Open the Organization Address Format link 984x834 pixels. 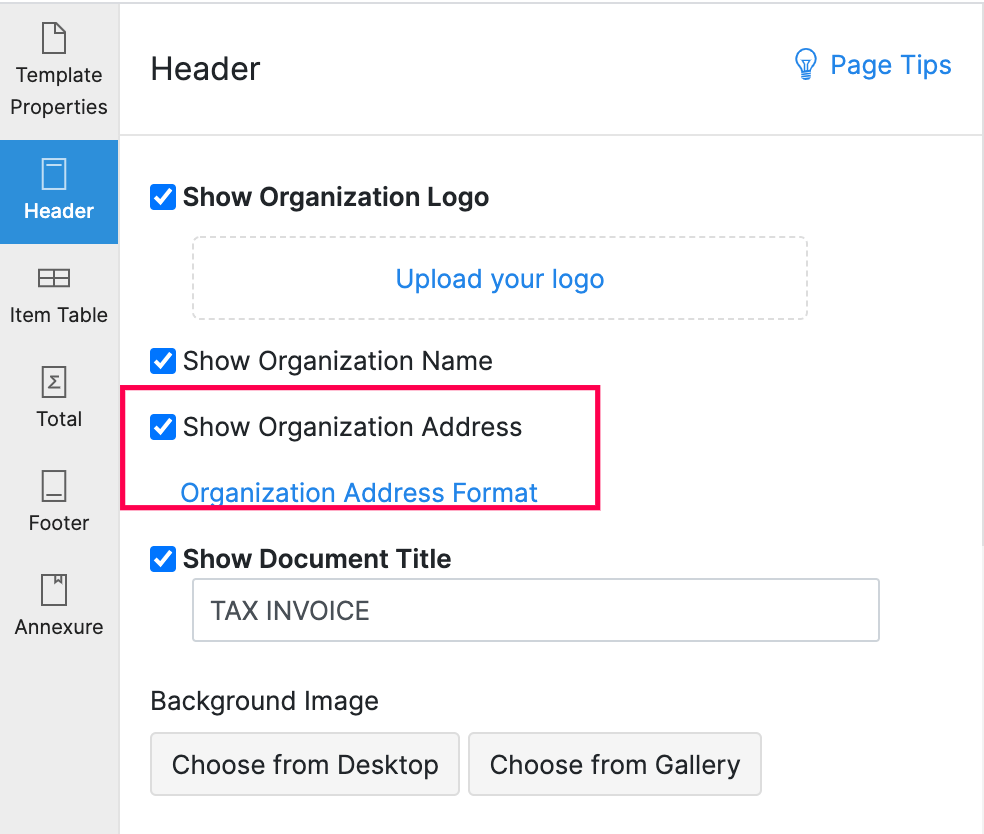pos(359,493)
